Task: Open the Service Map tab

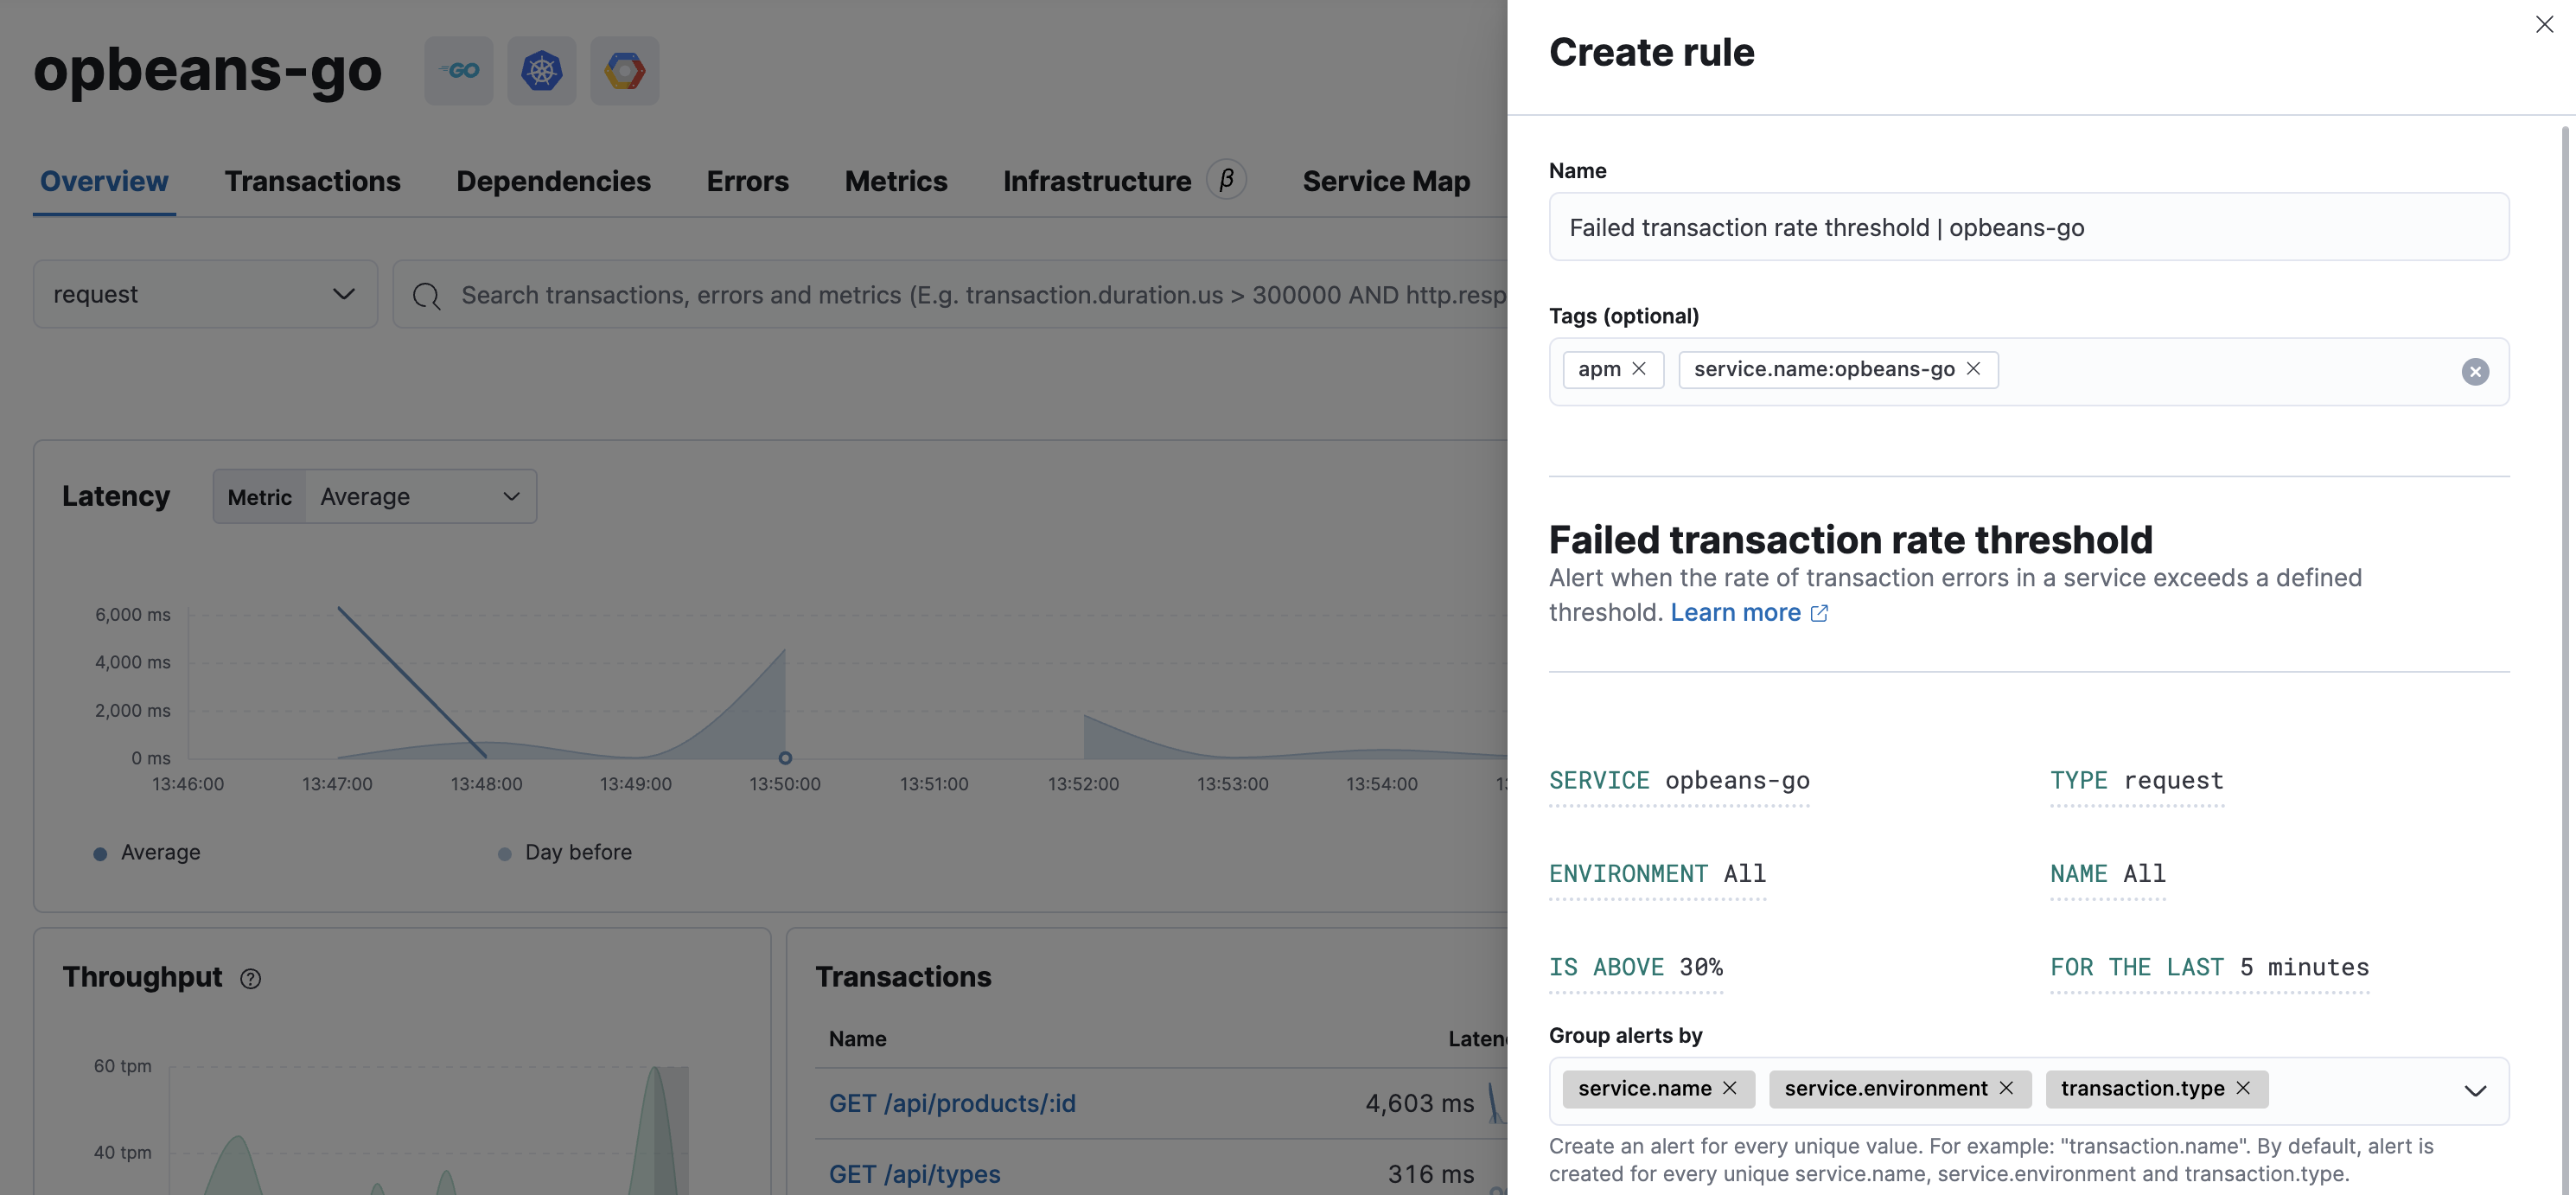Action: pyautogui.click(x=1386, y=181)
